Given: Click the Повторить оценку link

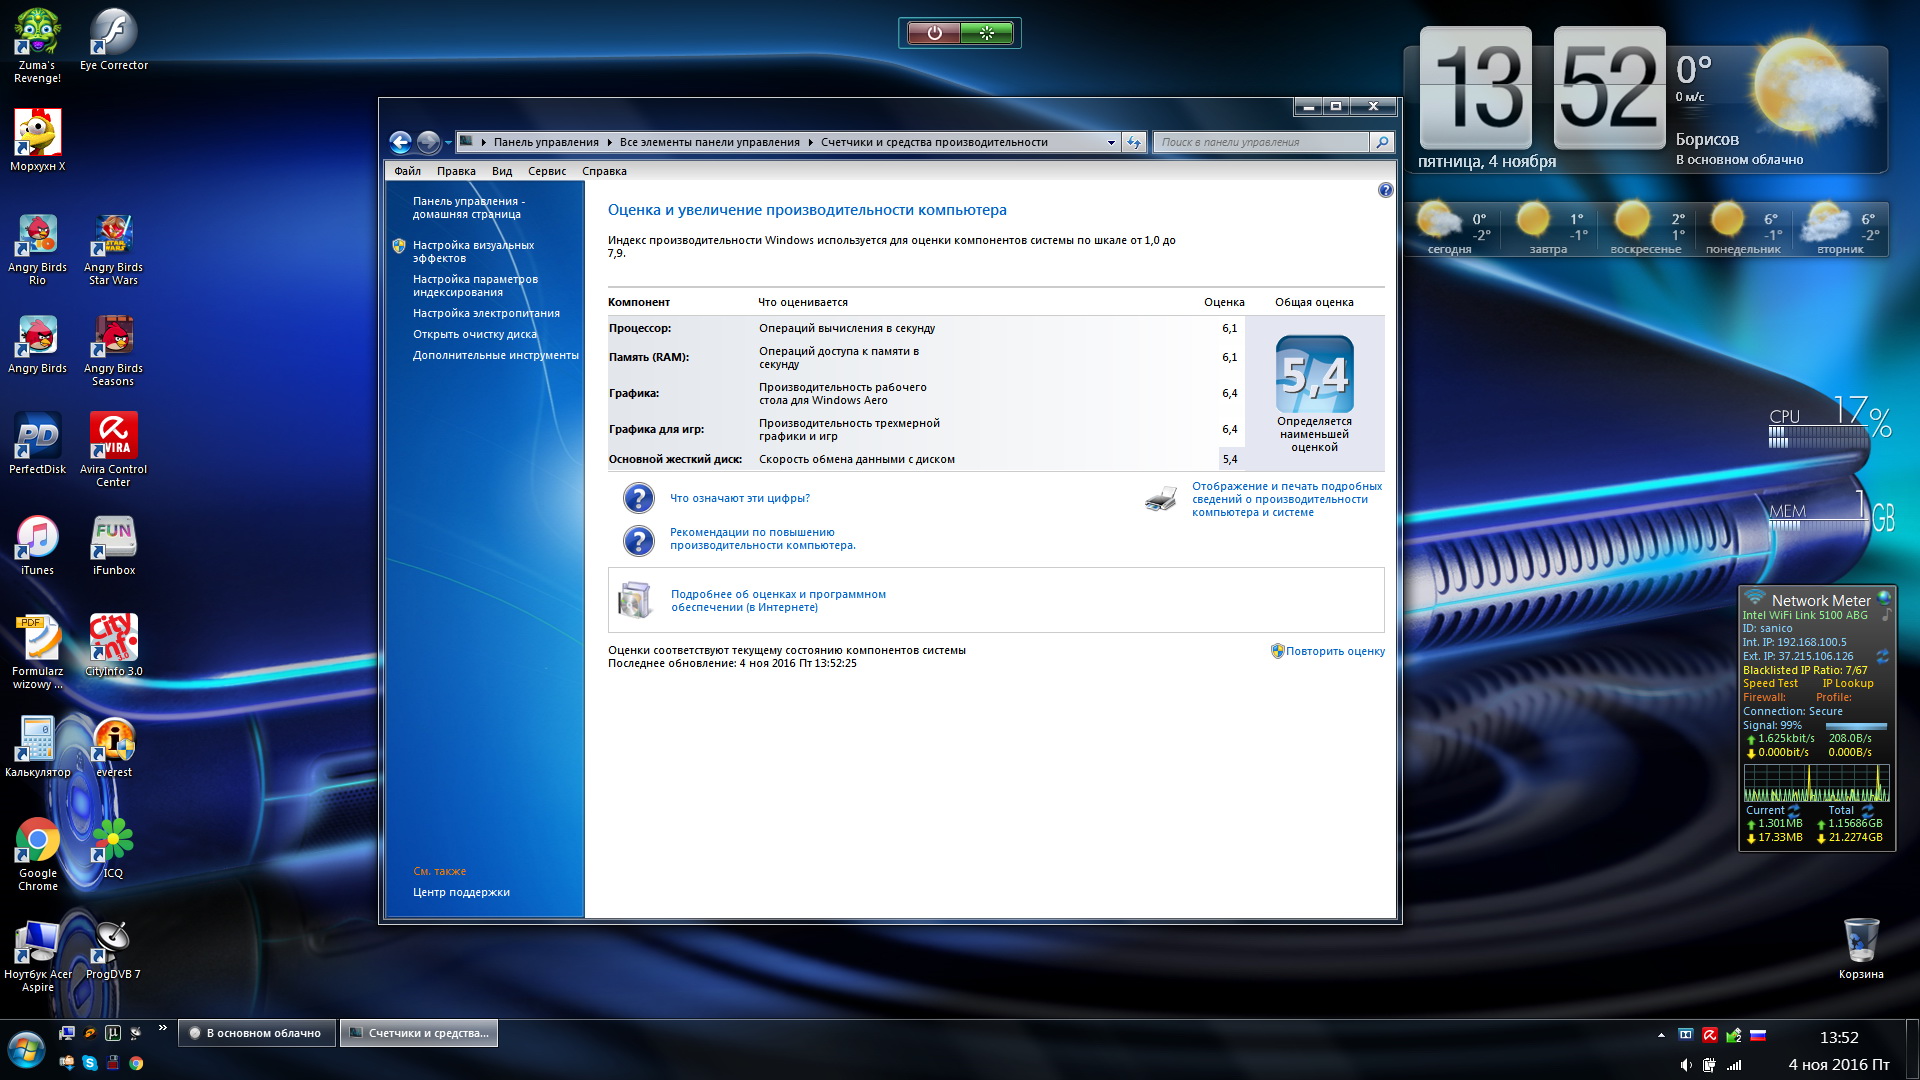Looking at the screenshot, I should (1335, 651).
